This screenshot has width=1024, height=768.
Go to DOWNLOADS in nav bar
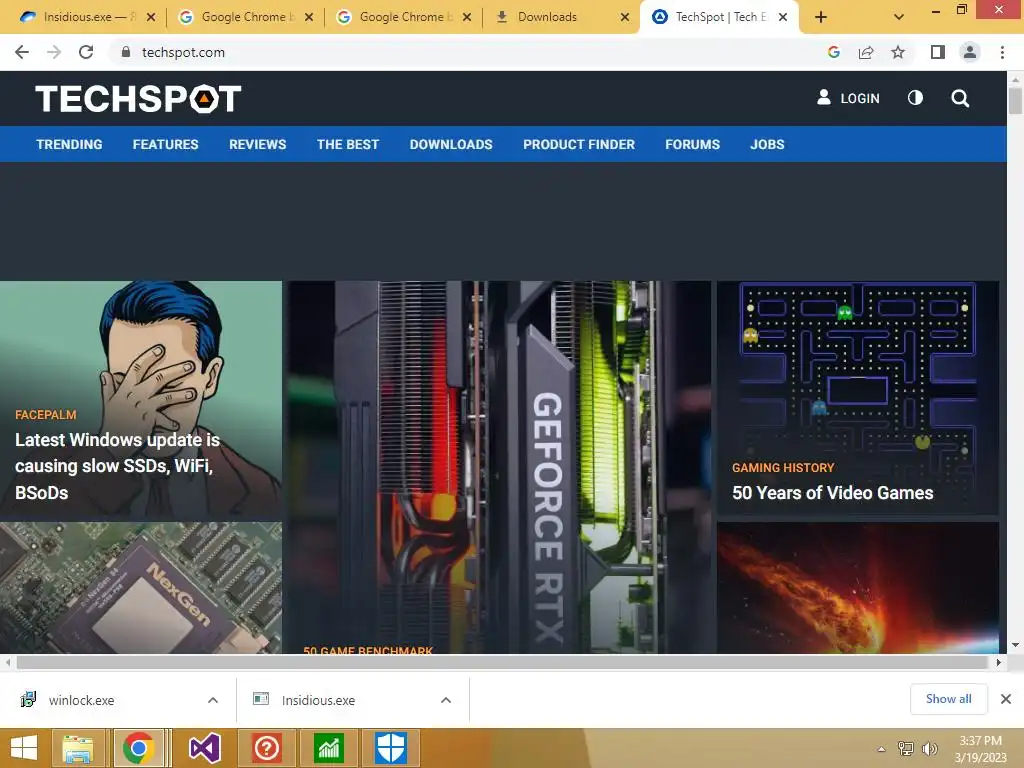click(x=451, y=144)
